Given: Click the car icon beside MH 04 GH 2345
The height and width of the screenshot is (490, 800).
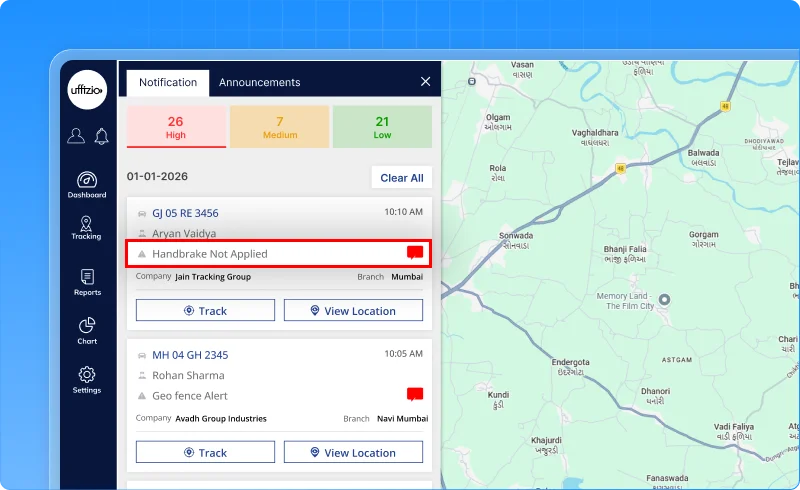Looking at the screenshot, I should pos(142,356).
